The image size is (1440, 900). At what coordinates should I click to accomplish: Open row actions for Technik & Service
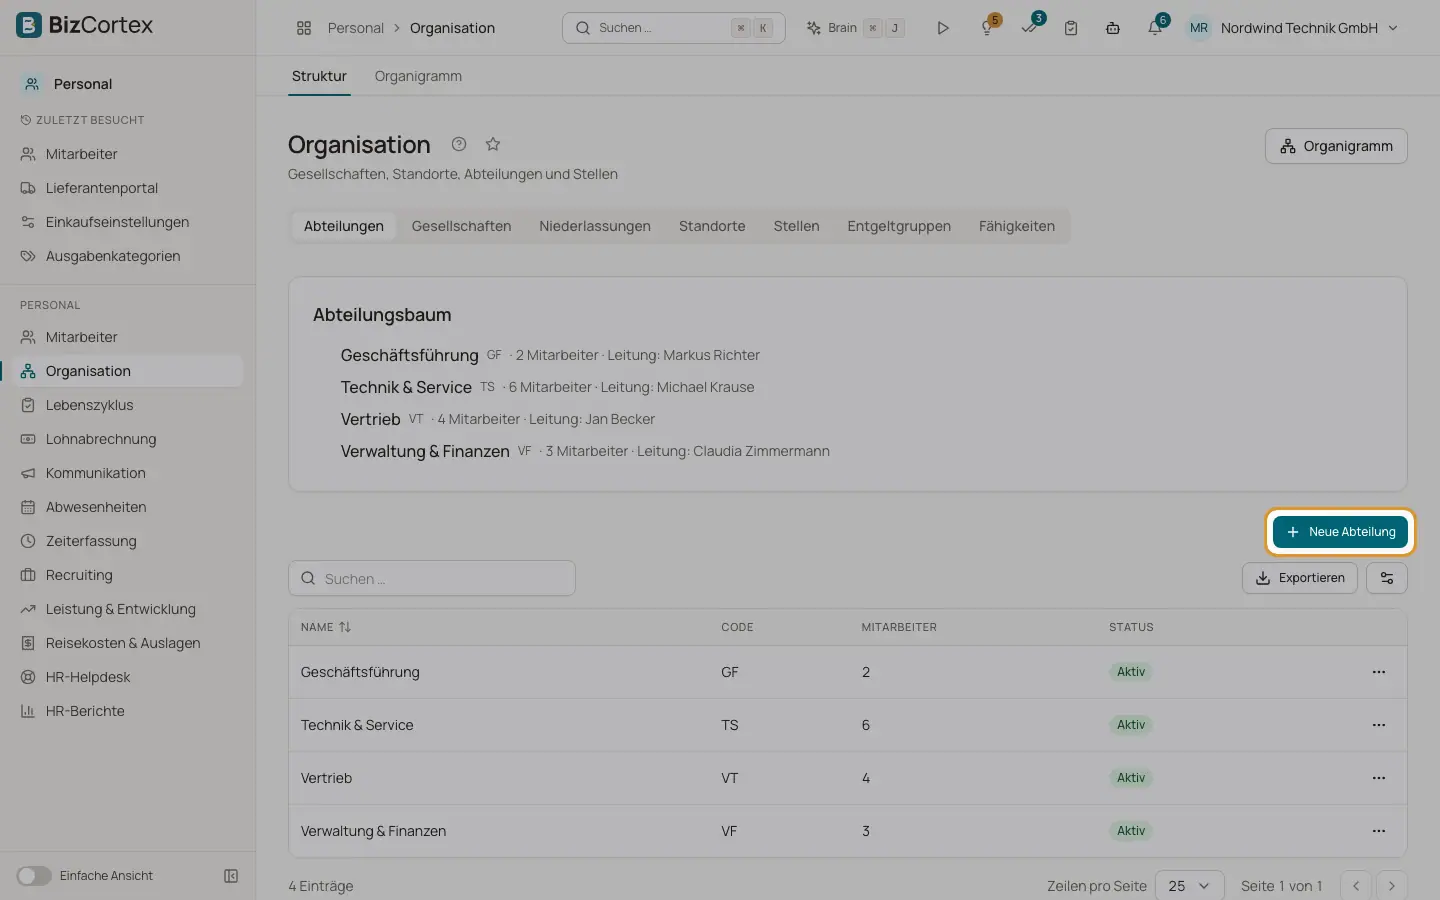click(1379, 725)
